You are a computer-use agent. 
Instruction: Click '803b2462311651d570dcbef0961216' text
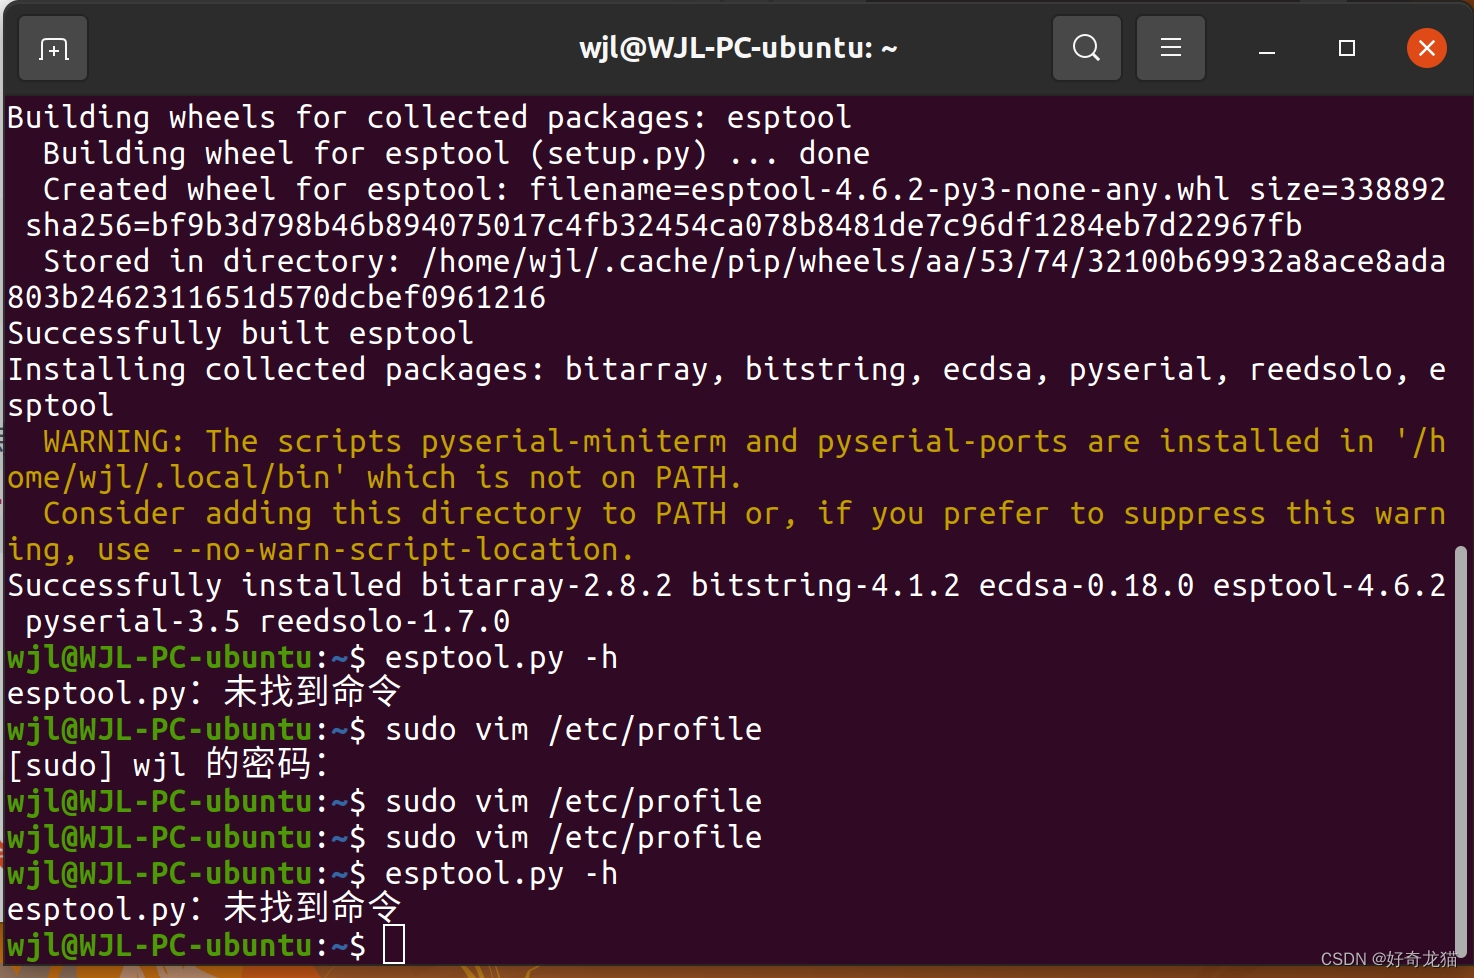(x=277, y=297)
